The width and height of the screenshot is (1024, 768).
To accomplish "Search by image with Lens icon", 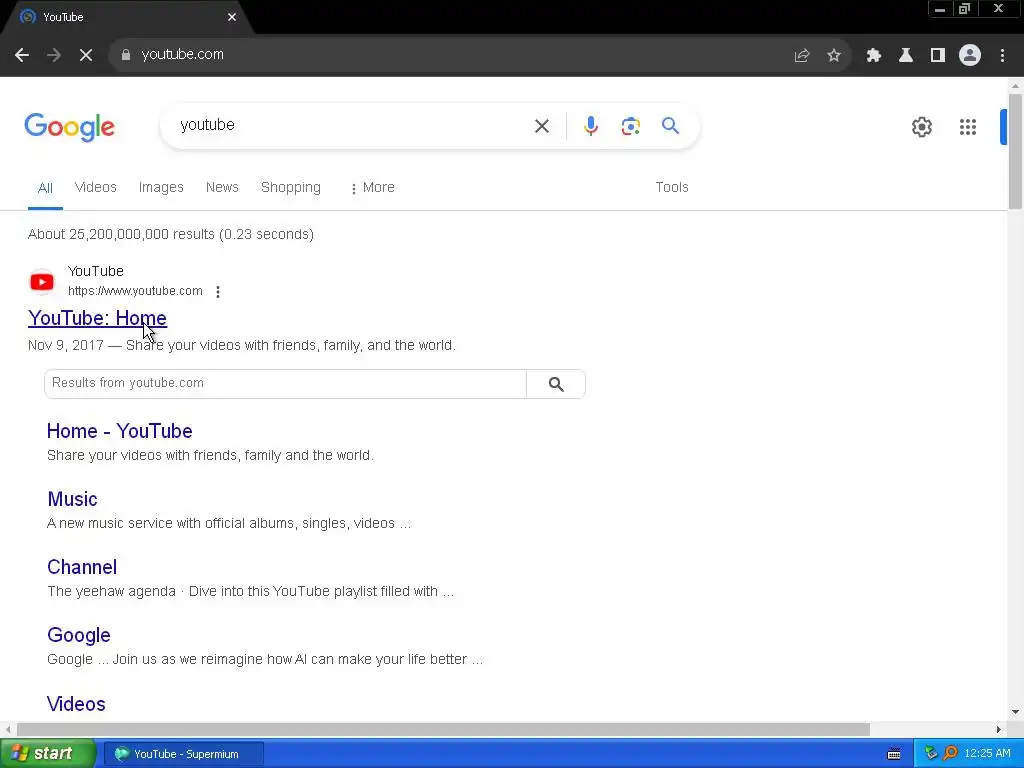I will pos(631,125).
